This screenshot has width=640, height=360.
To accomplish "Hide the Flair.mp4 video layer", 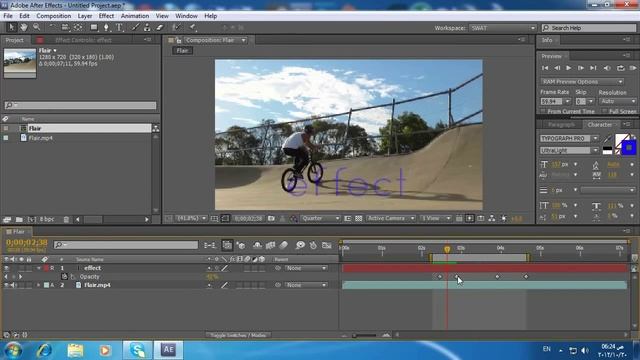I will click(7, 285).
